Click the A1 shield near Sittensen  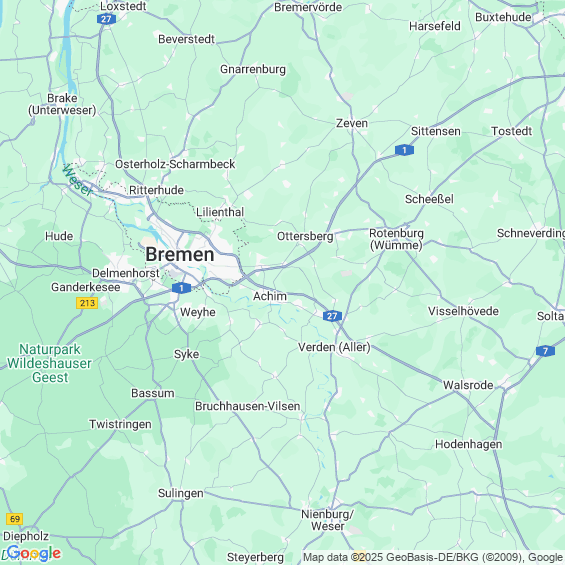[404, 150]
